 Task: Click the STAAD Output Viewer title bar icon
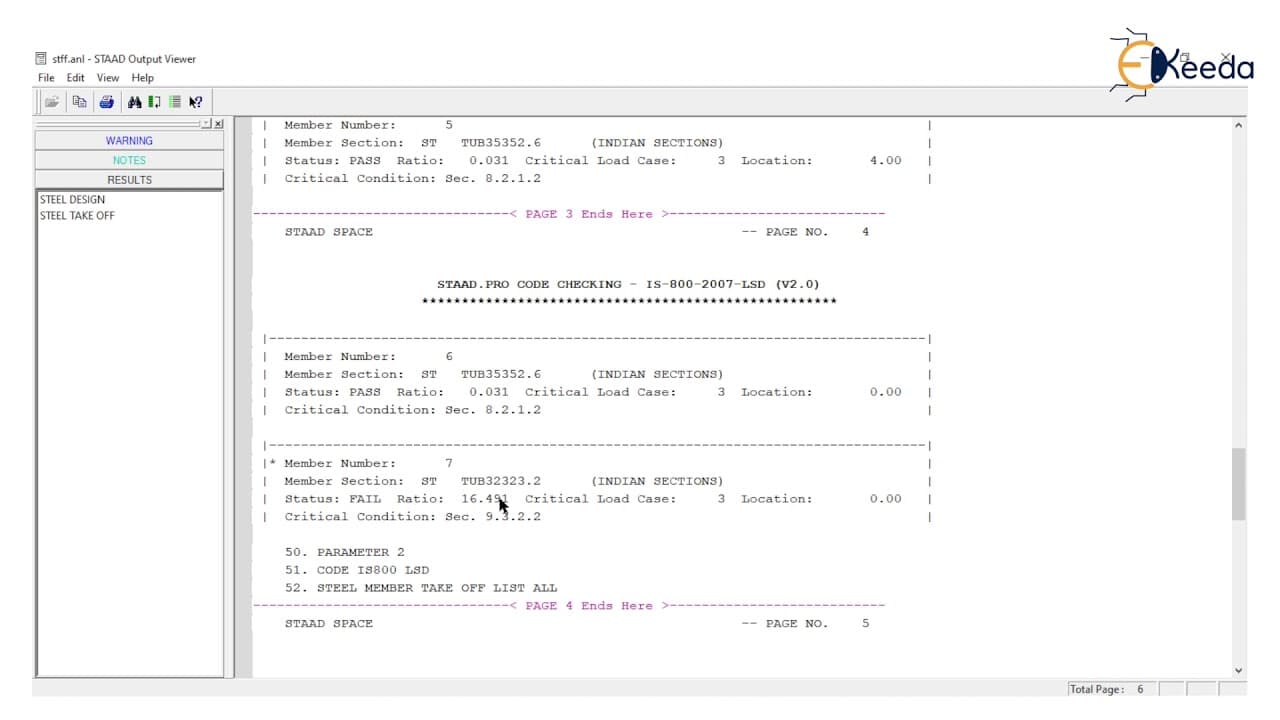click(41, 59)
